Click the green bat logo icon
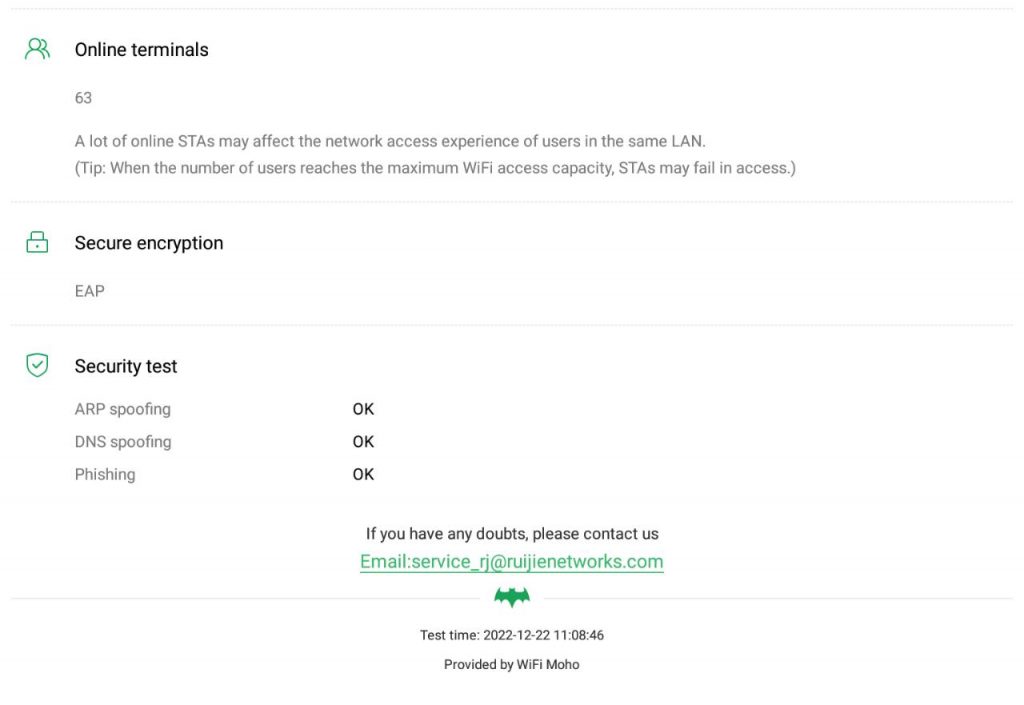This screenshot has width=1024, height=705. click(x=512, y=598)
